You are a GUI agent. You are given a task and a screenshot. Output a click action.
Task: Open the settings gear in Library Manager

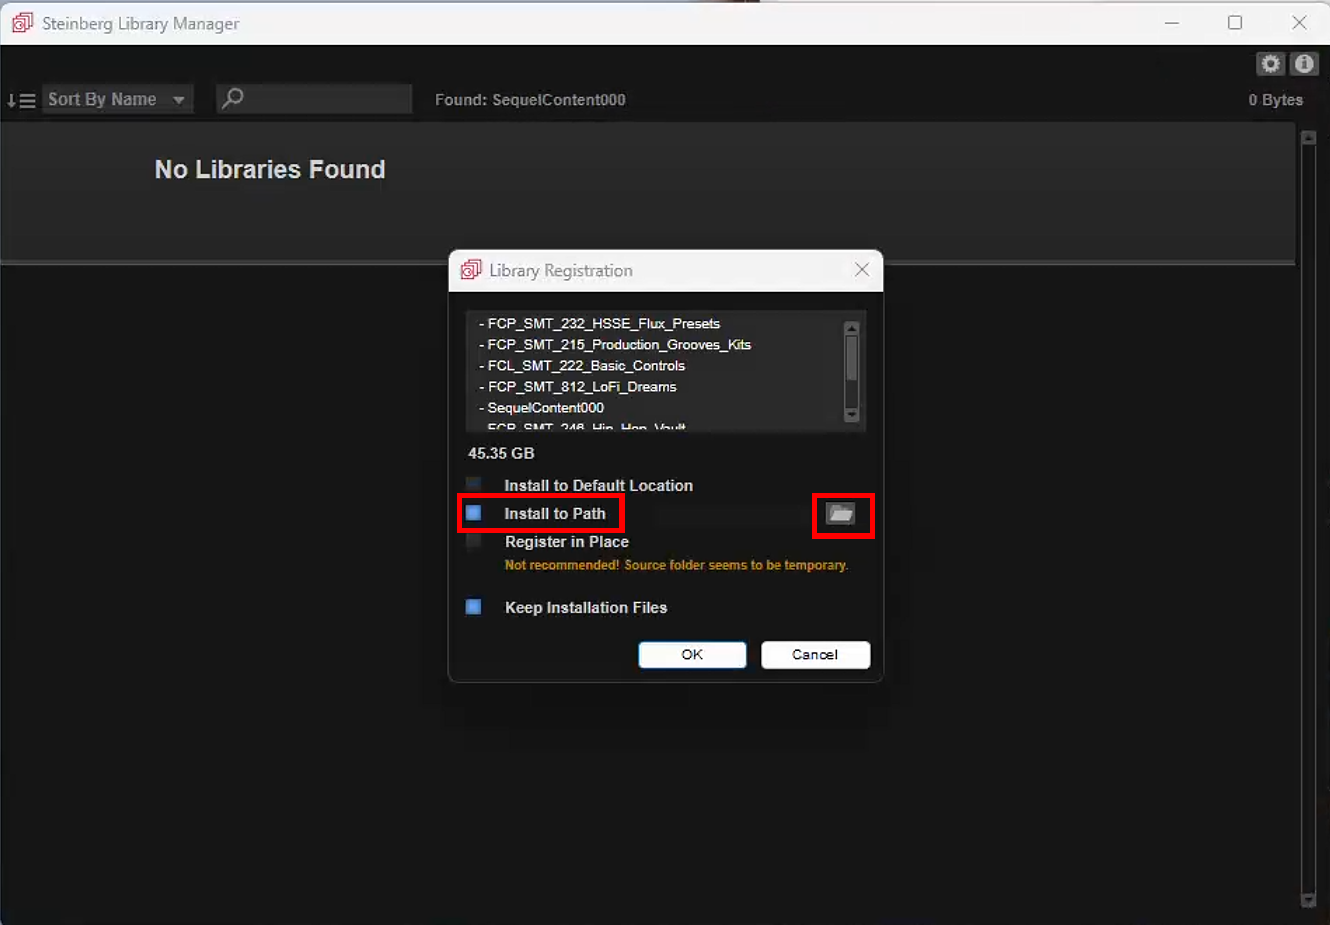[1270, 64]
